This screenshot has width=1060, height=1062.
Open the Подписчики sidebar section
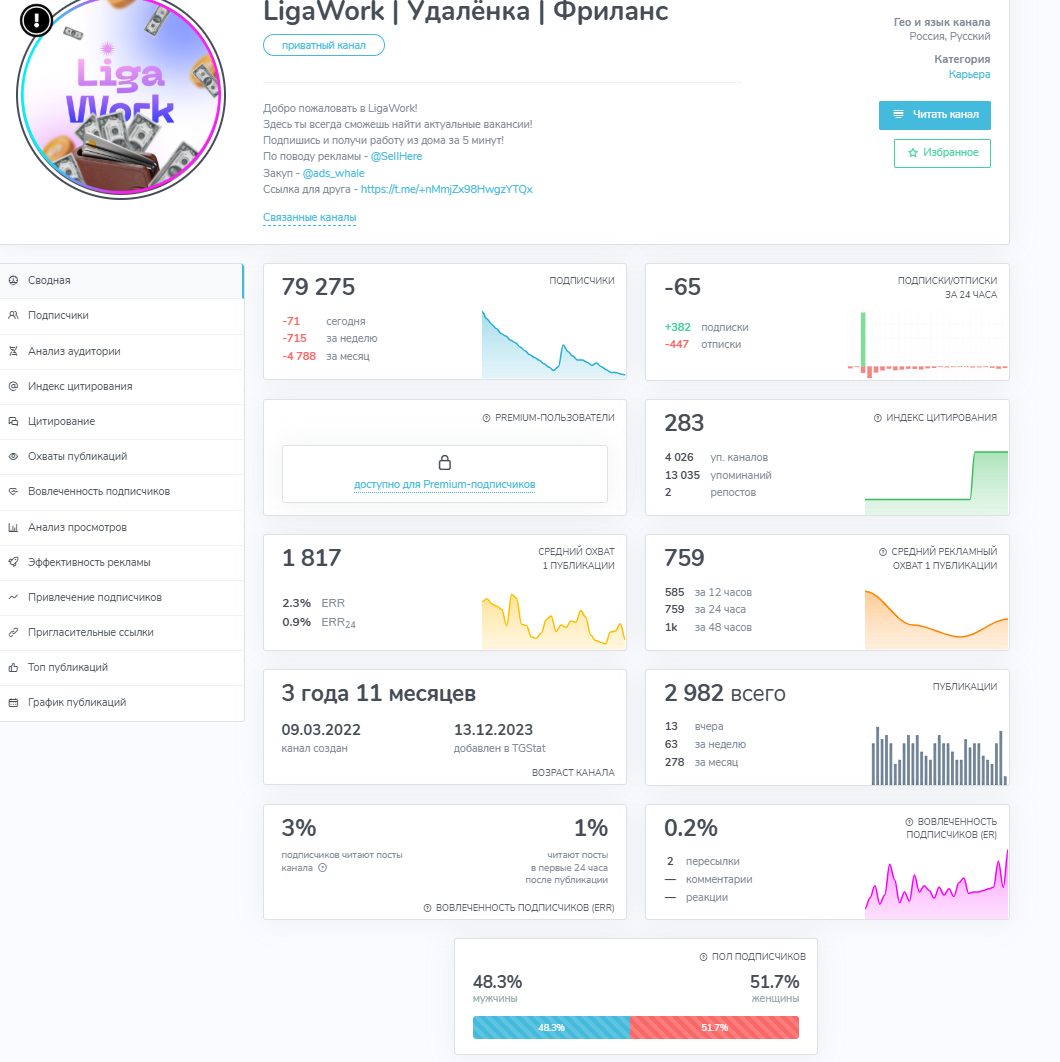122,316
